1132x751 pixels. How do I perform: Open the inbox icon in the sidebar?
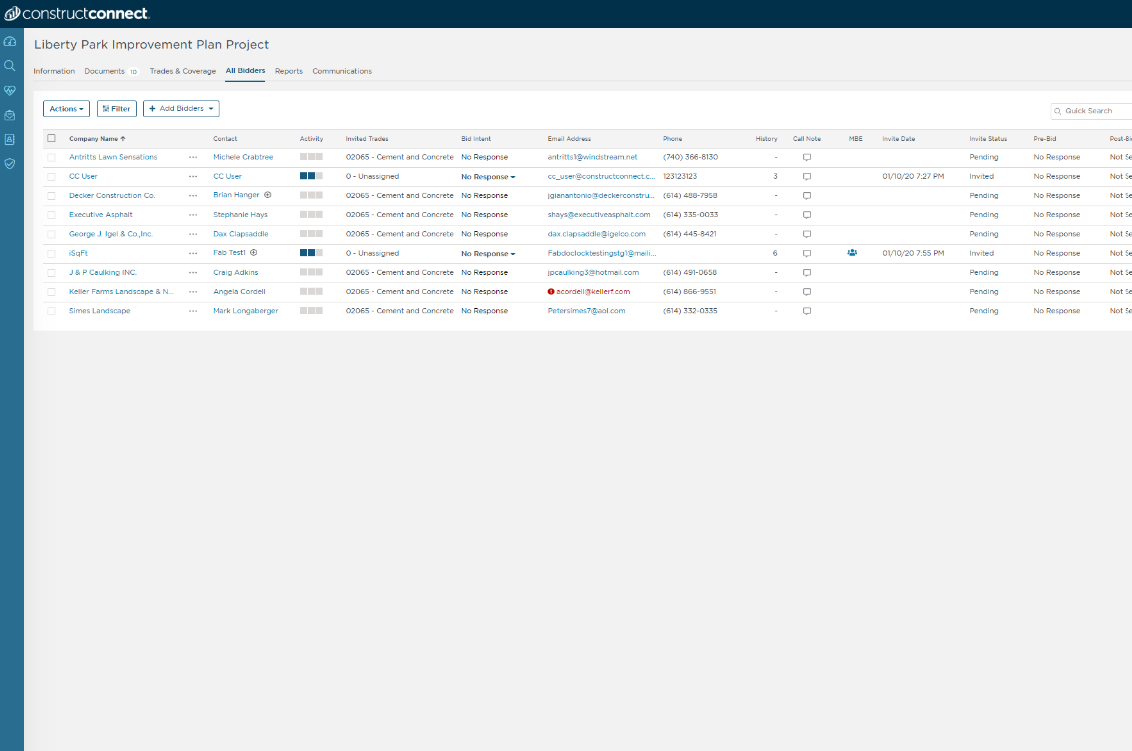point(10,114)
